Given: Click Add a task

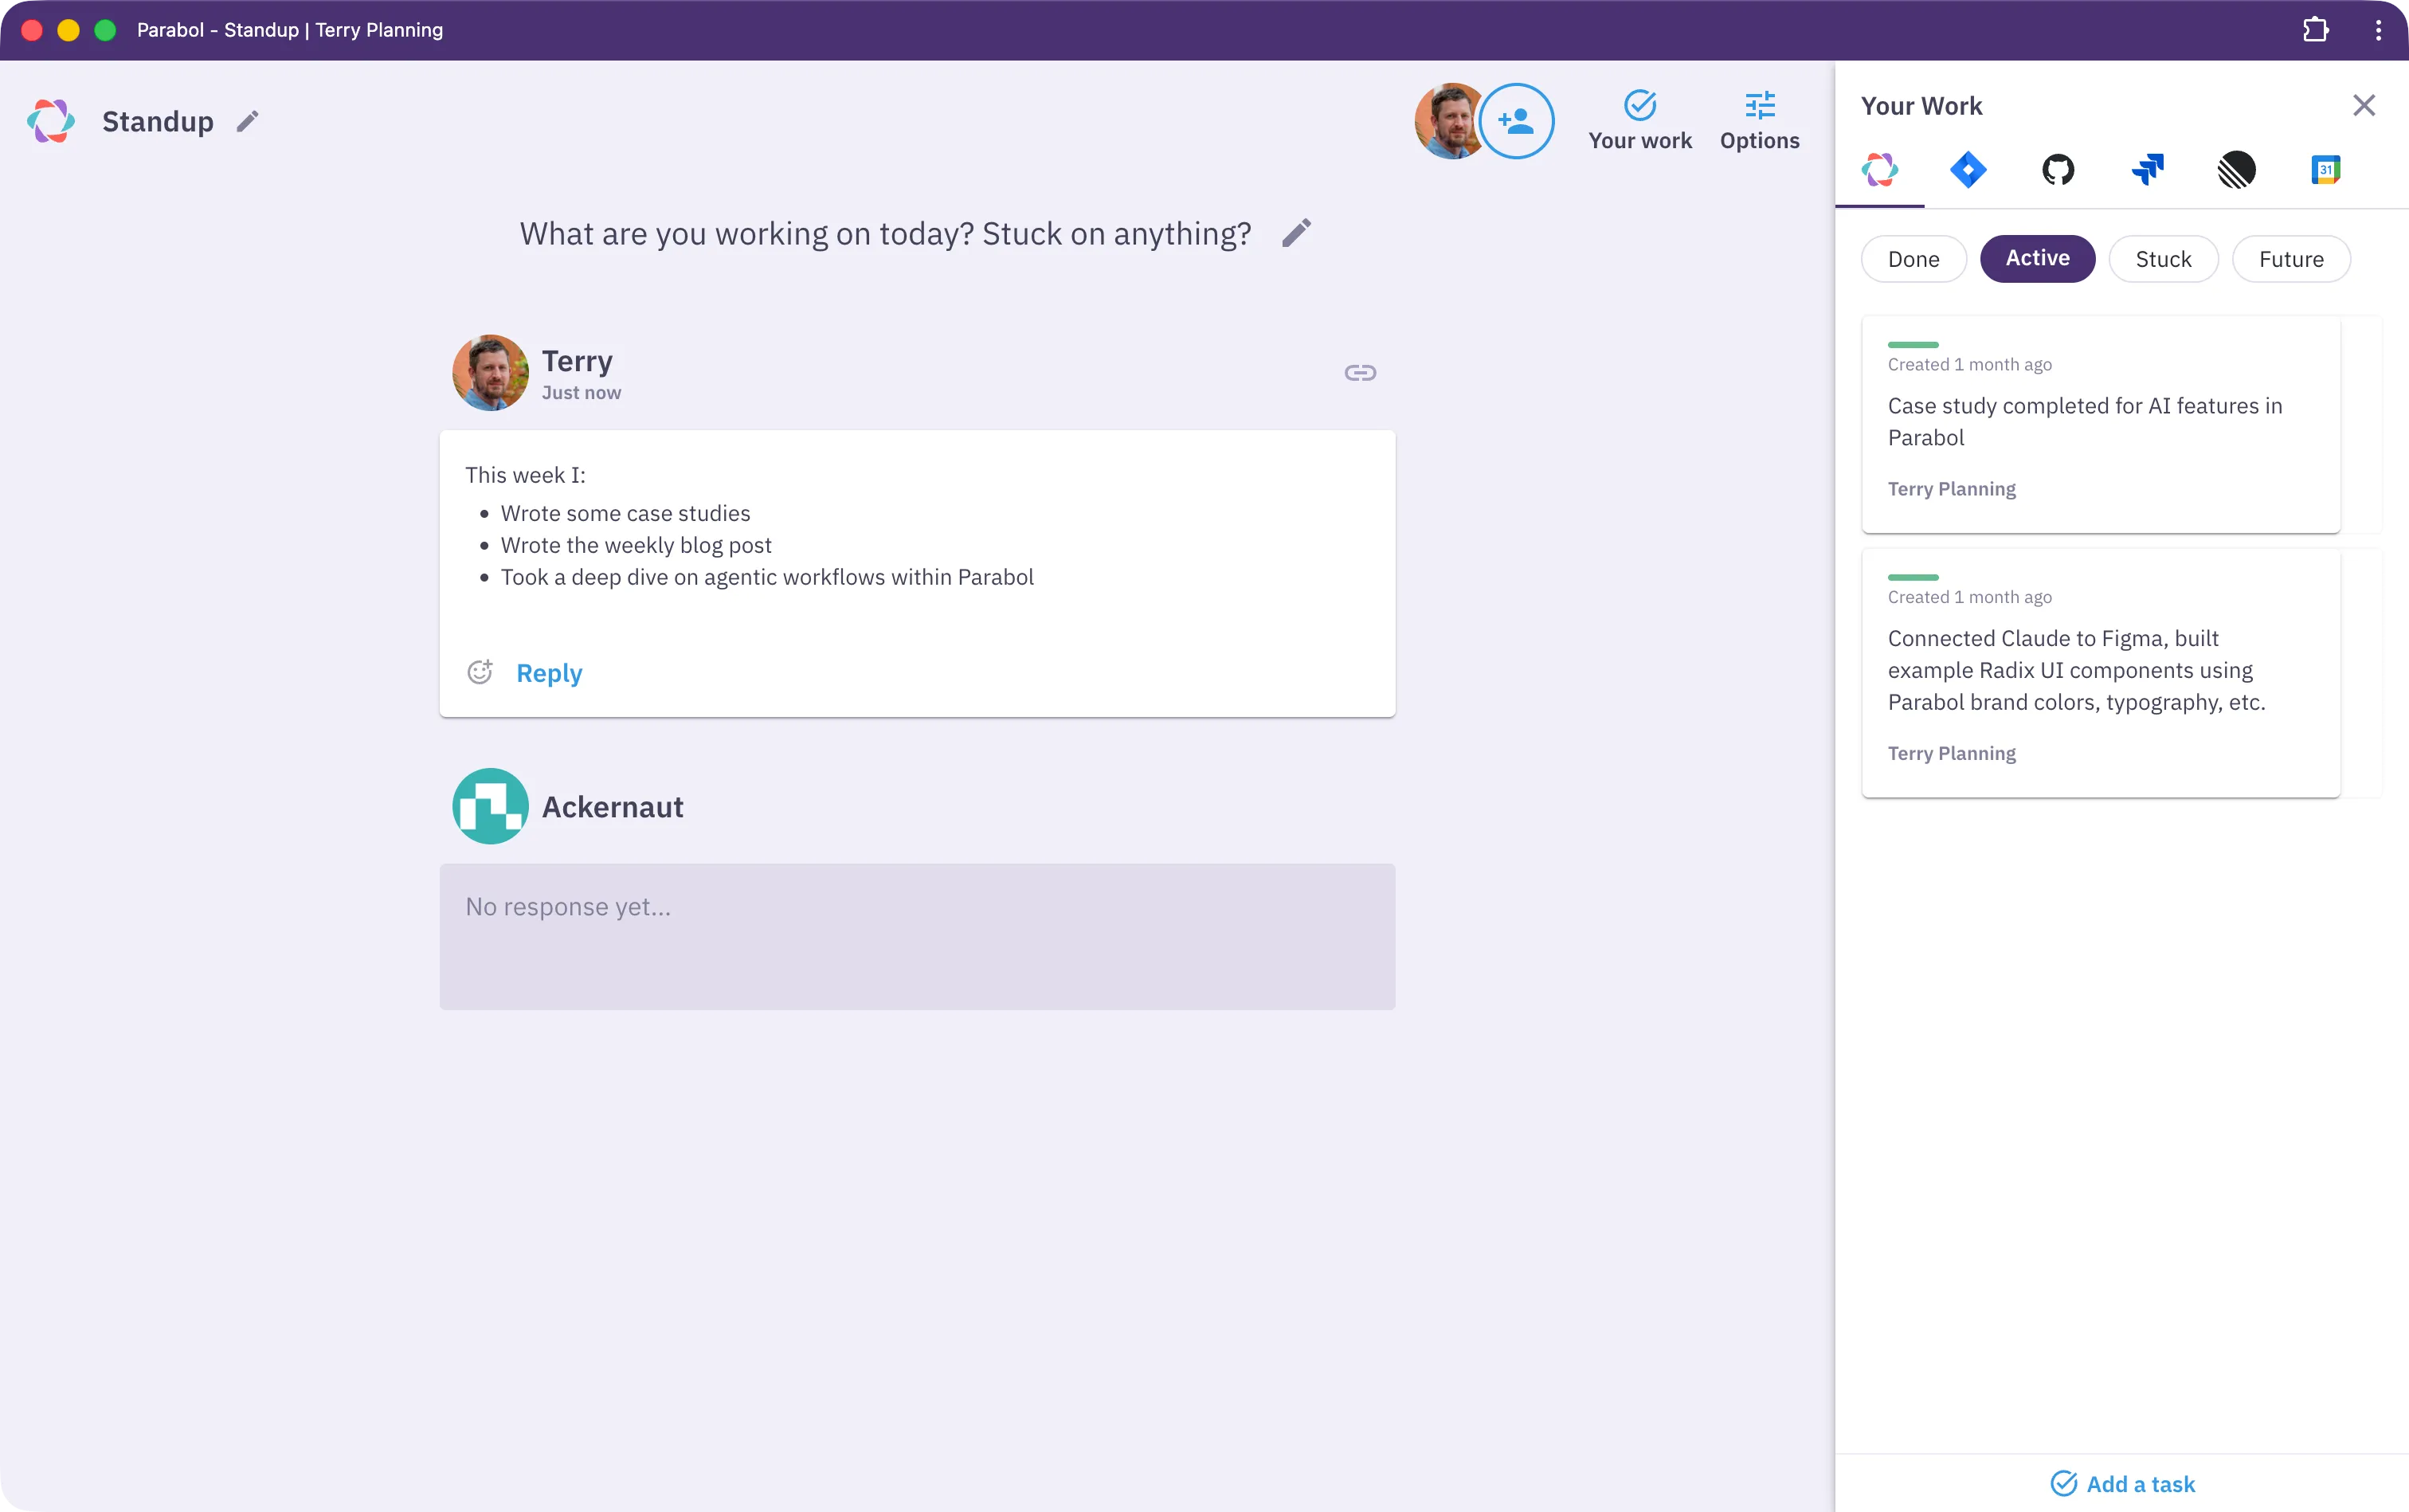Looking at the screenshot, I should [2122, 1484].
